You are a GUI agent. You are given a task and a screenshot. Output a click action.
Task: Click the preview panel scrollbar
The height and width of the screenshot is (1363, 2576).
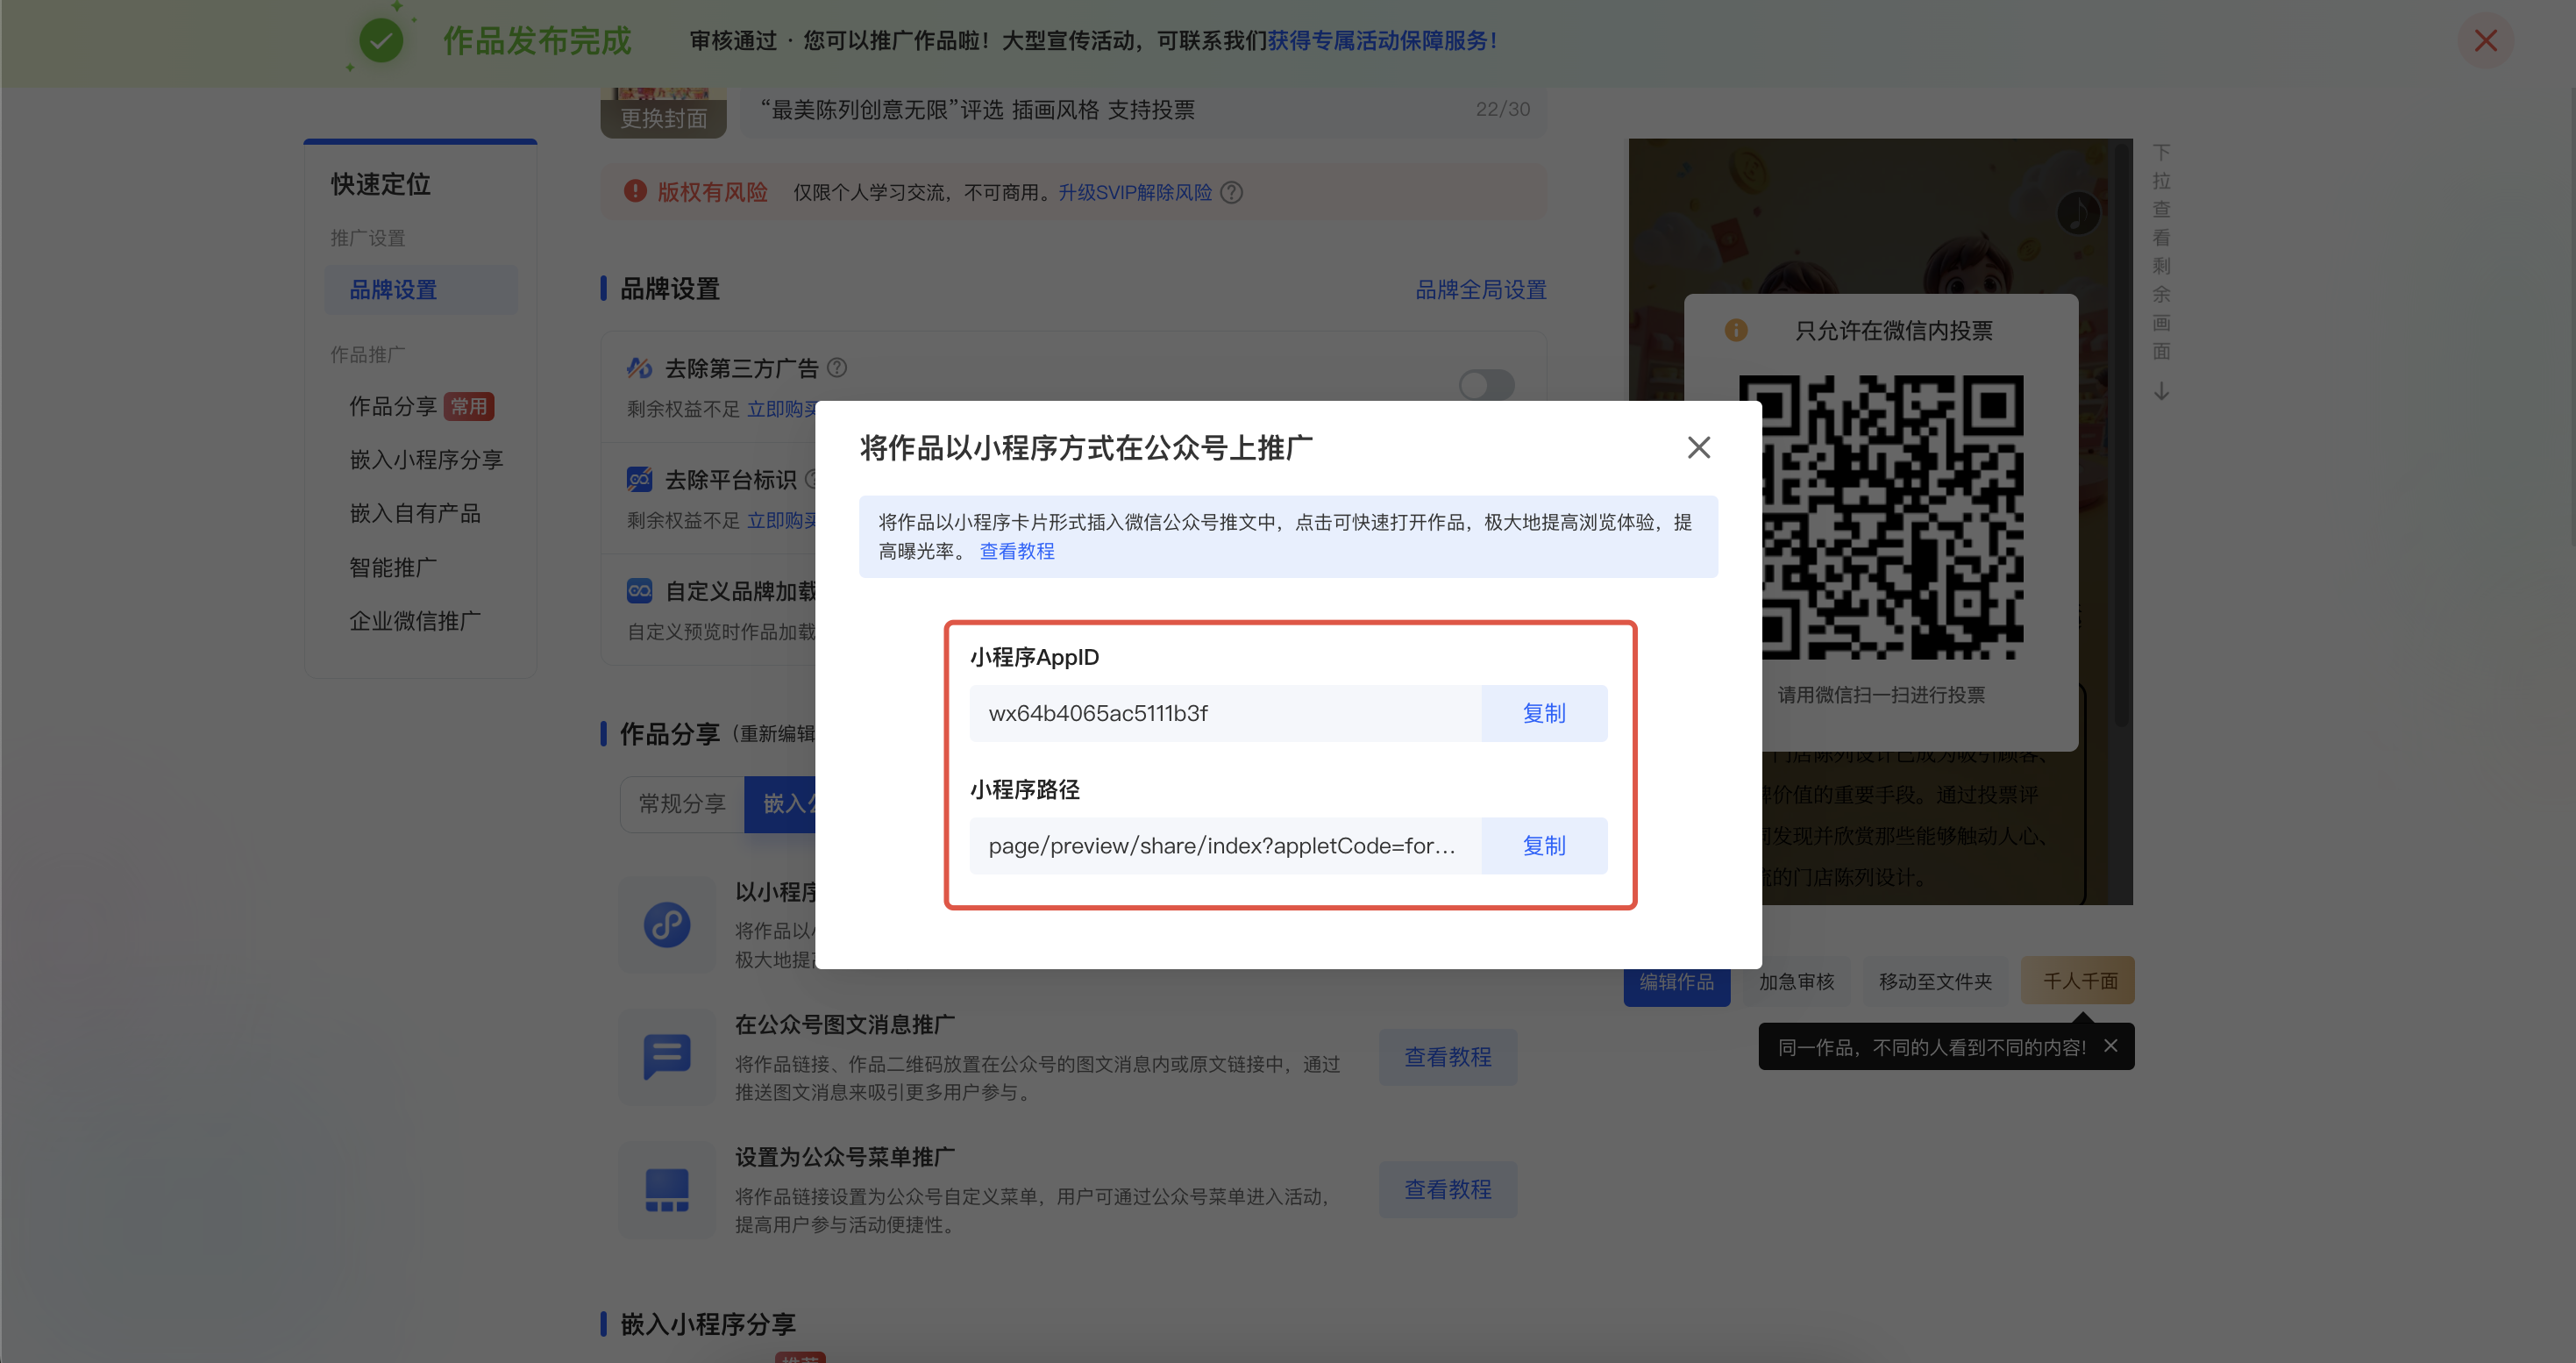pyautogui.click(x=2121, y=435)
